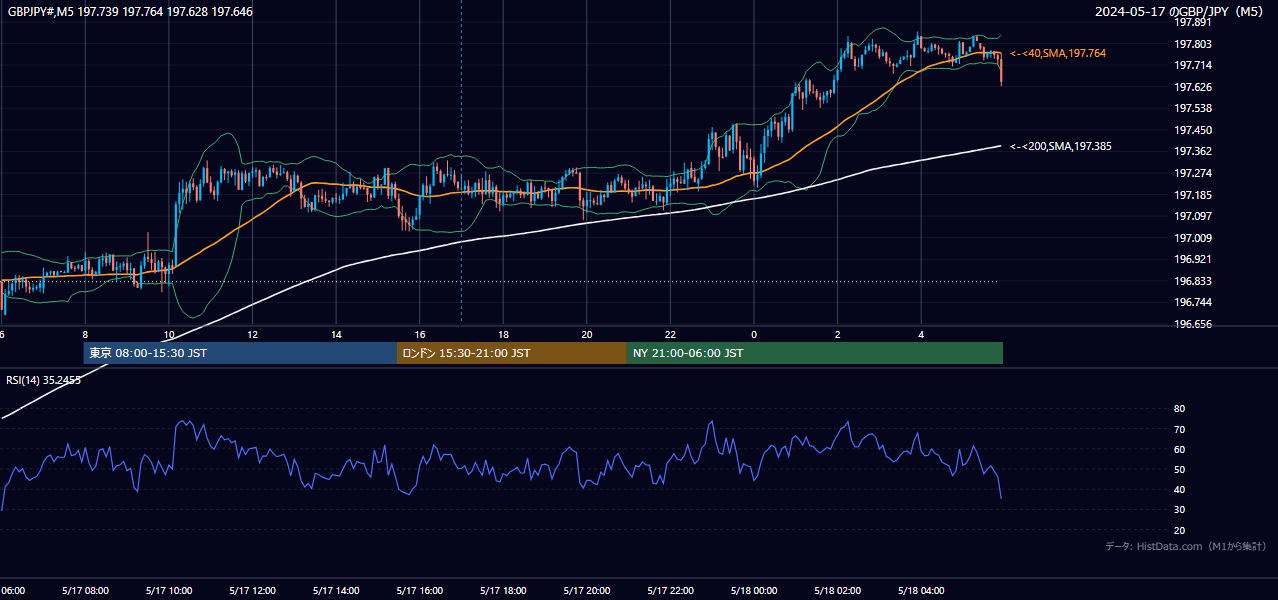Image resolution: width=1278 pixels, height=600 pixels.
Task: Click the 5/17 08:00 time axis label
Action: point(85,591)
